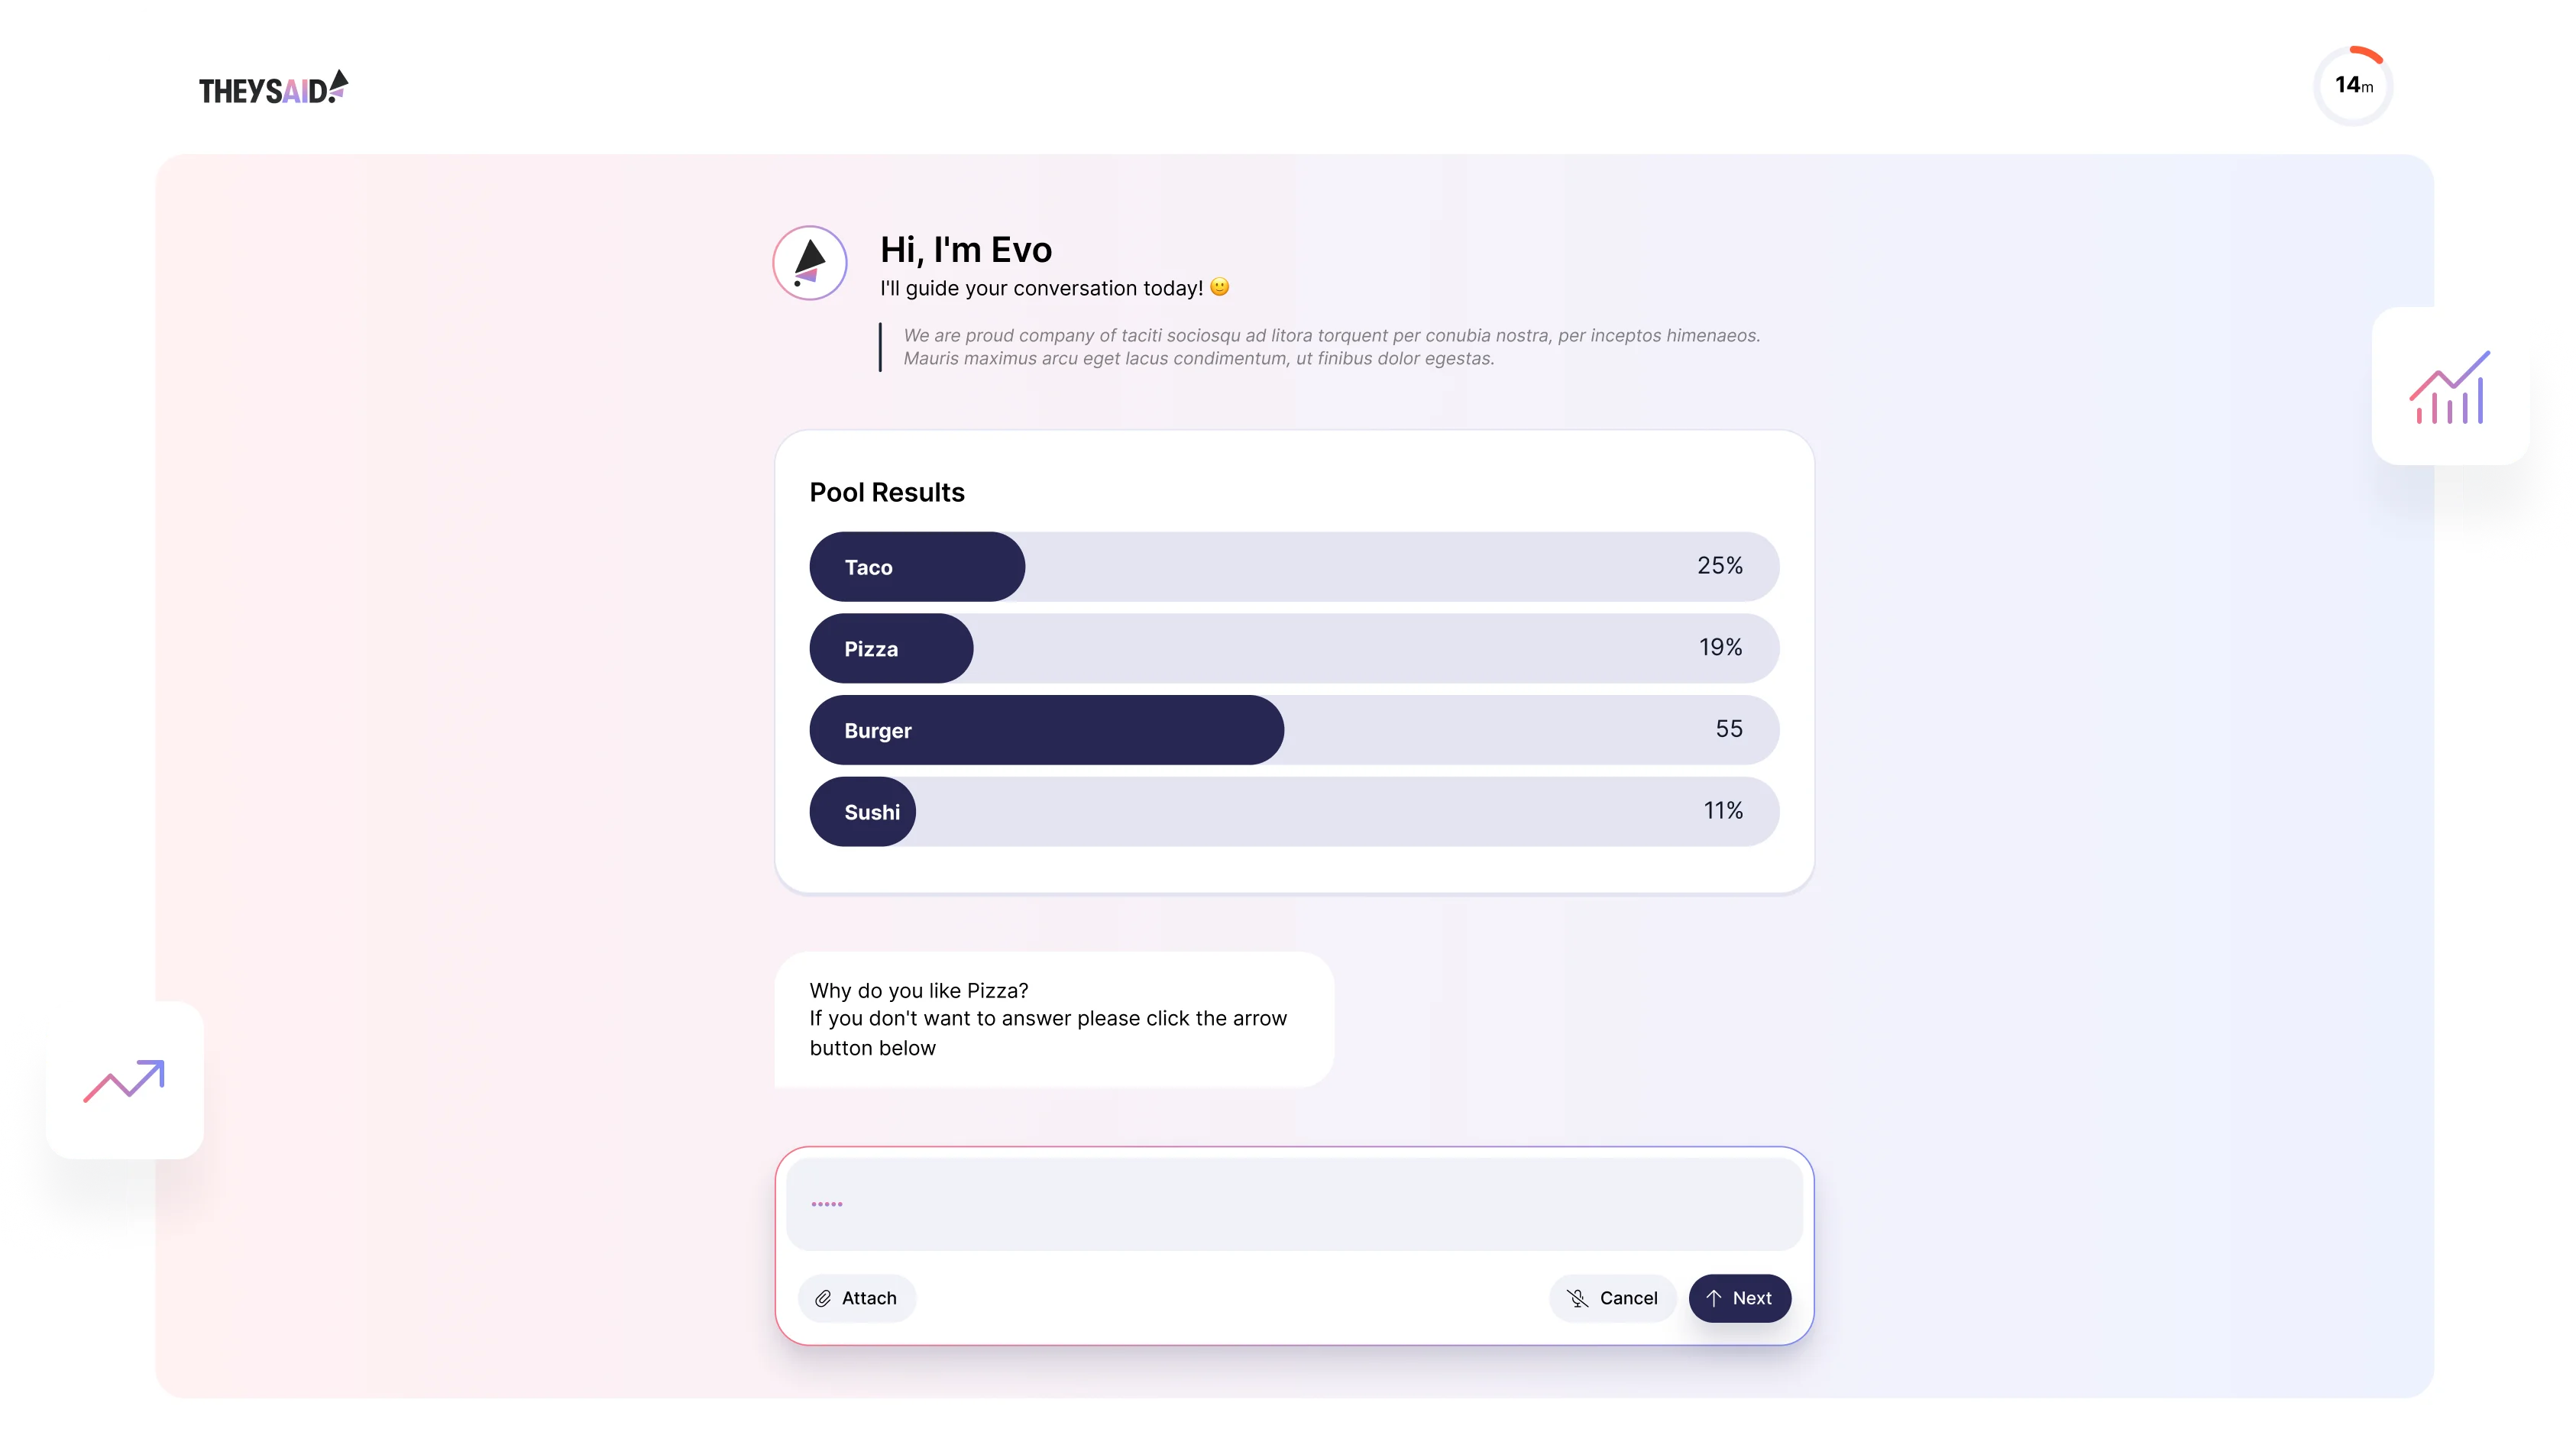Image resolution: width=2576 pixels, height=1448 pixels.
Task: Select the Burger poll bar
Action: [1046, 730]
